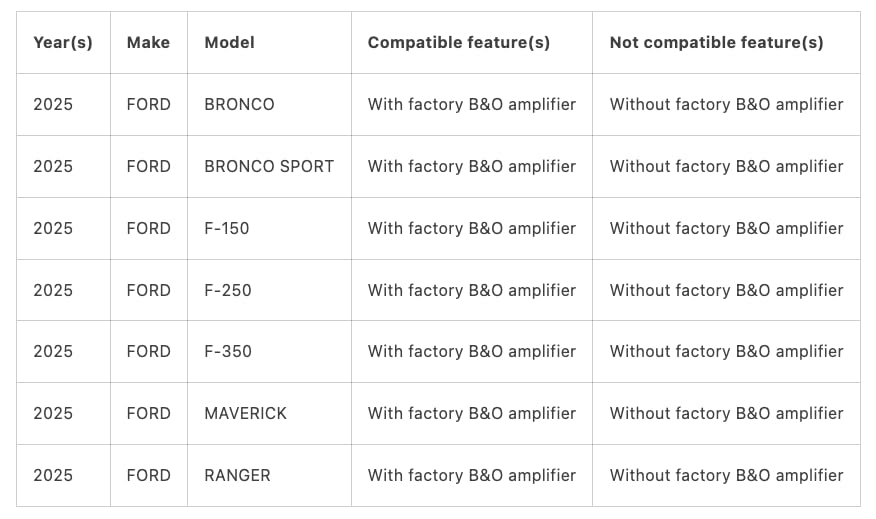
Task: Click FORD make in BRONCO SPORT row
Action: coord(148,166)
